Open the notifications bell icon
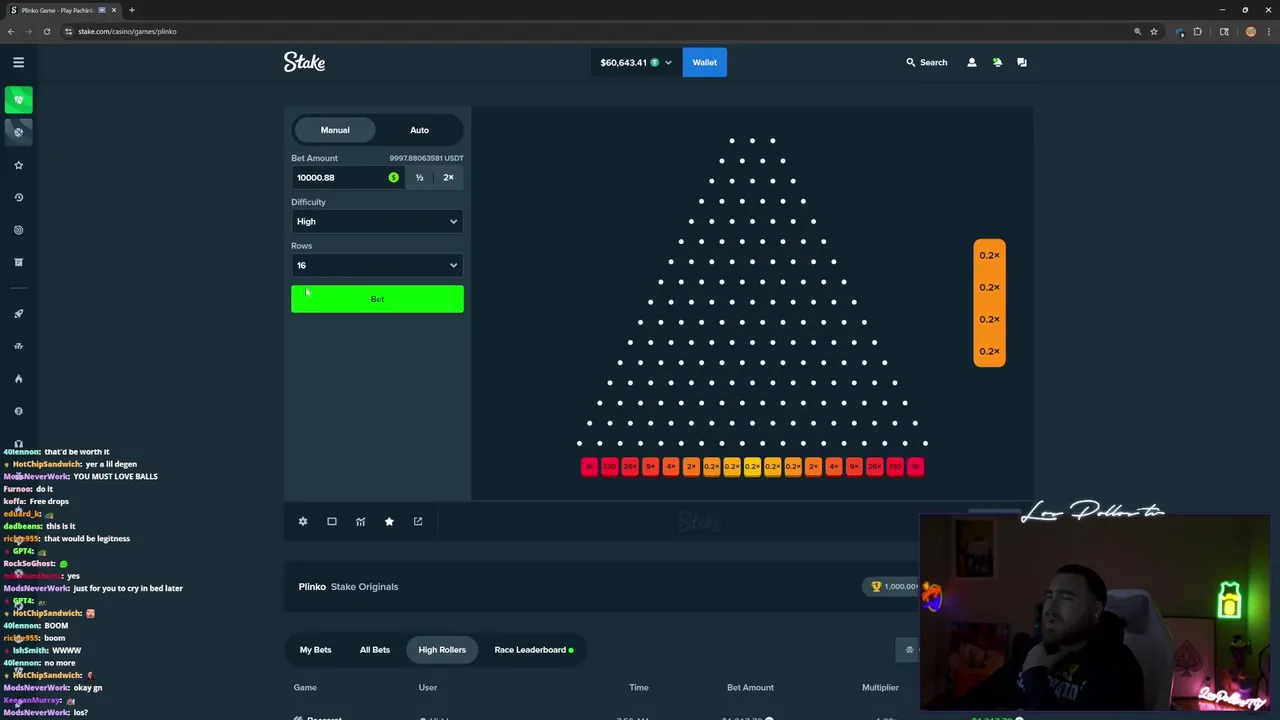 click(x=997, y=62)
